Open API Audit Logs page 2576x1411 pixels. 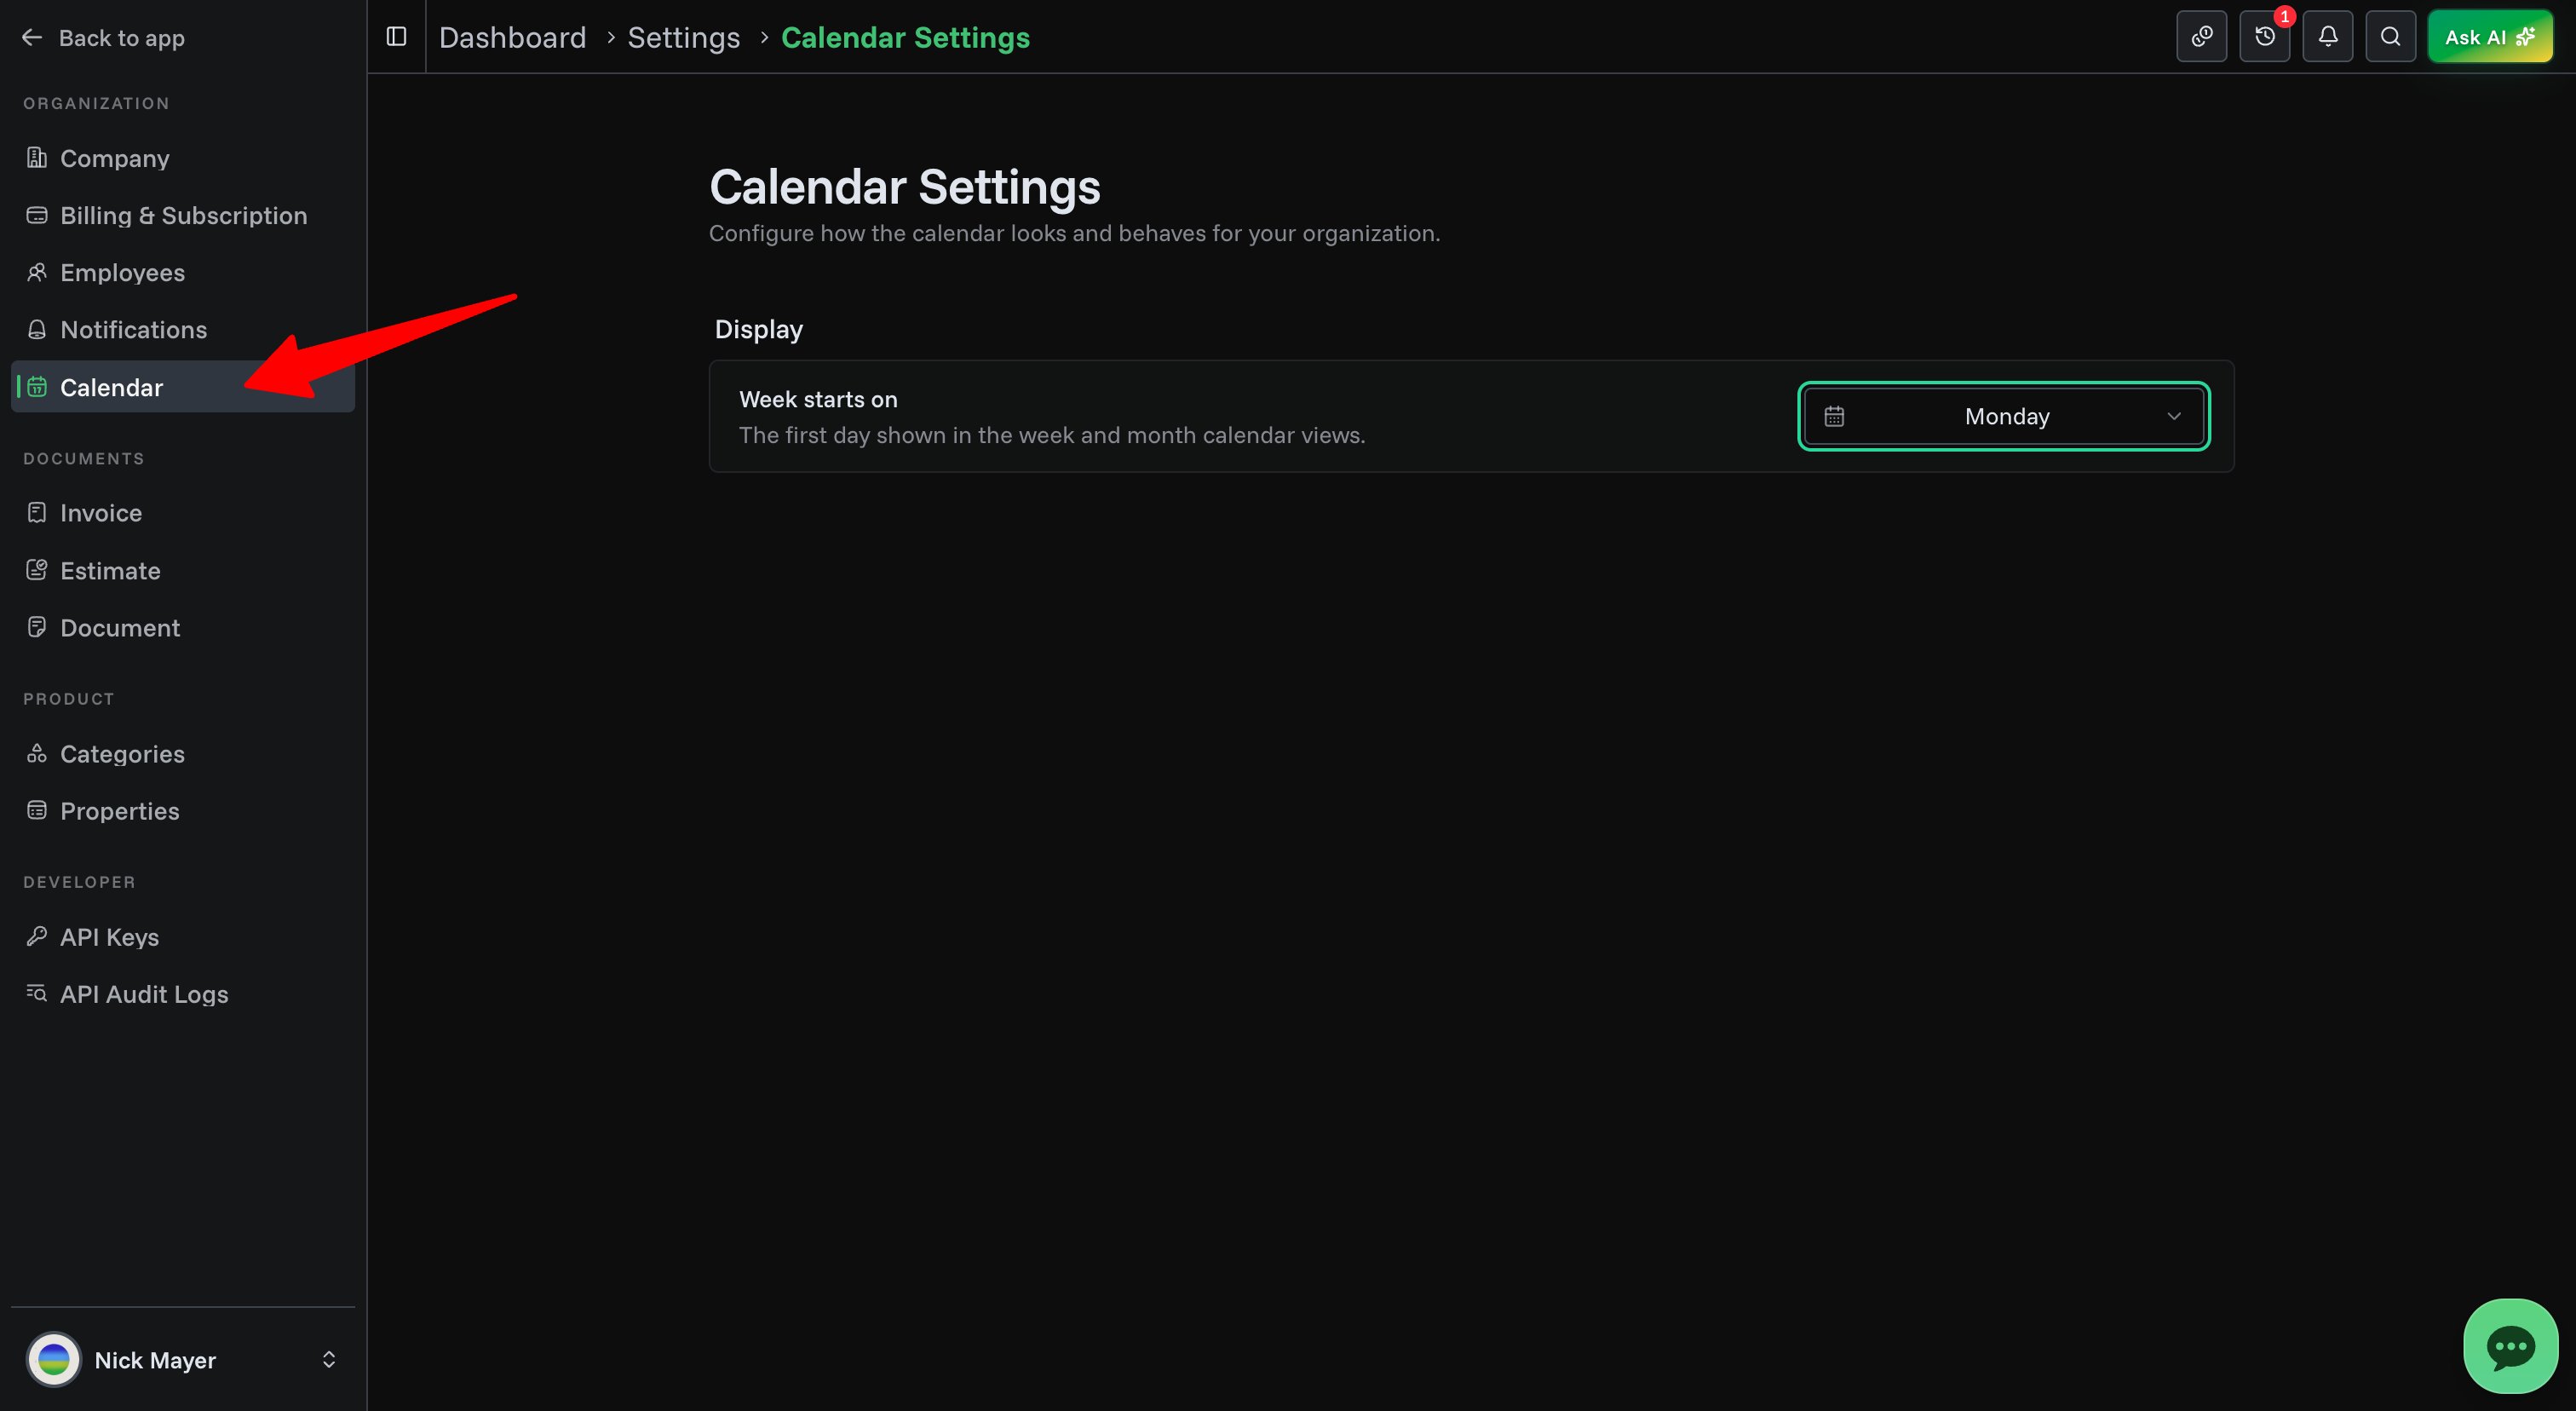click(x=183, y=993)
